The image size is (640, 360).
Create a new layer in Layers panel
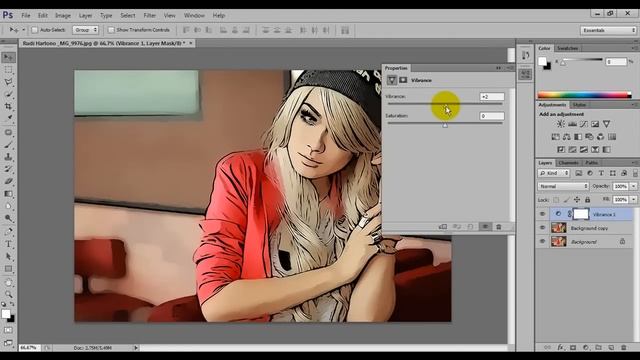(x=611, y=347)
